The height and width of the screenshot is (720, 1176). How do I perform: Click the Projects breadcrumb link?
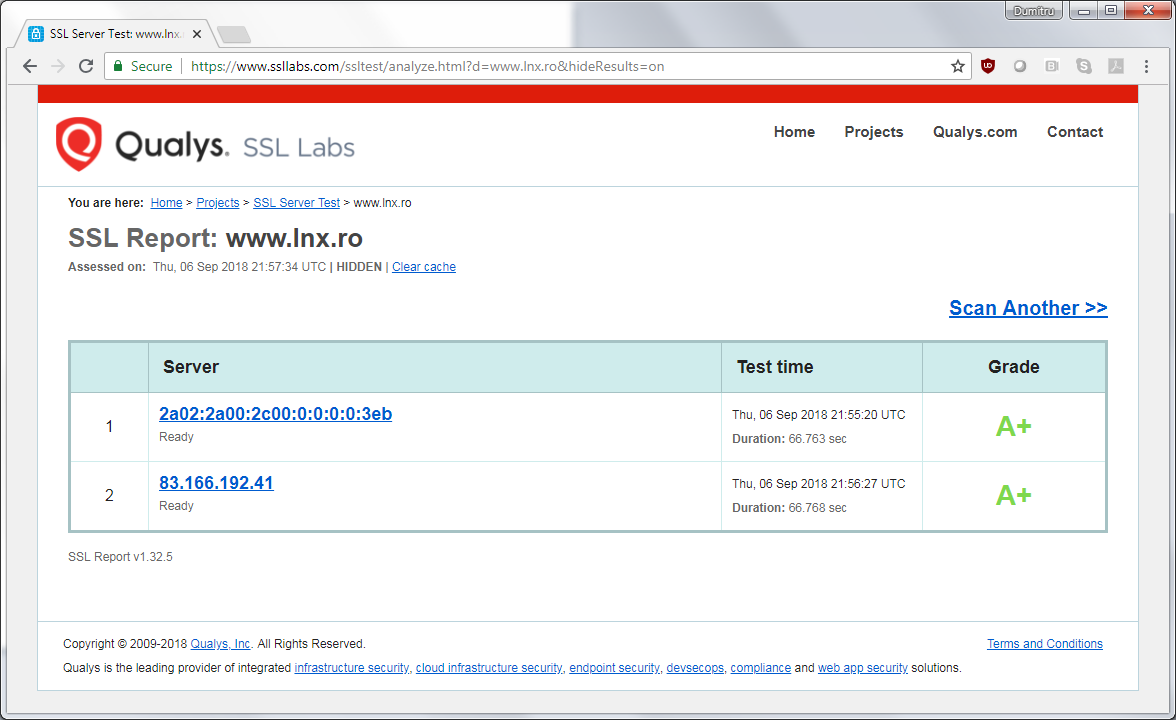(218, 202)
